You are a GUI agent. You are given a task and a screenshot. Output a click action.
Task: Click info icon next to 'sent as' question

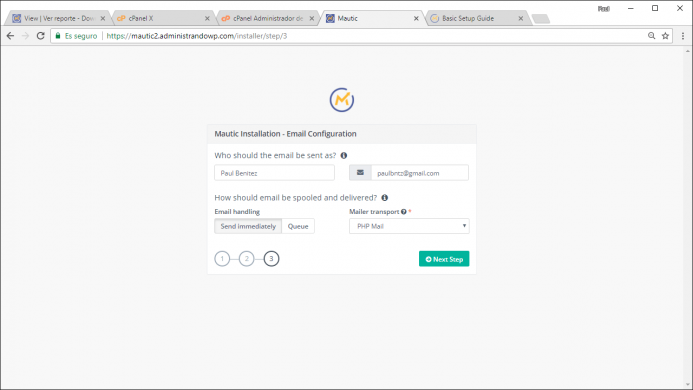tap(344, 155)
